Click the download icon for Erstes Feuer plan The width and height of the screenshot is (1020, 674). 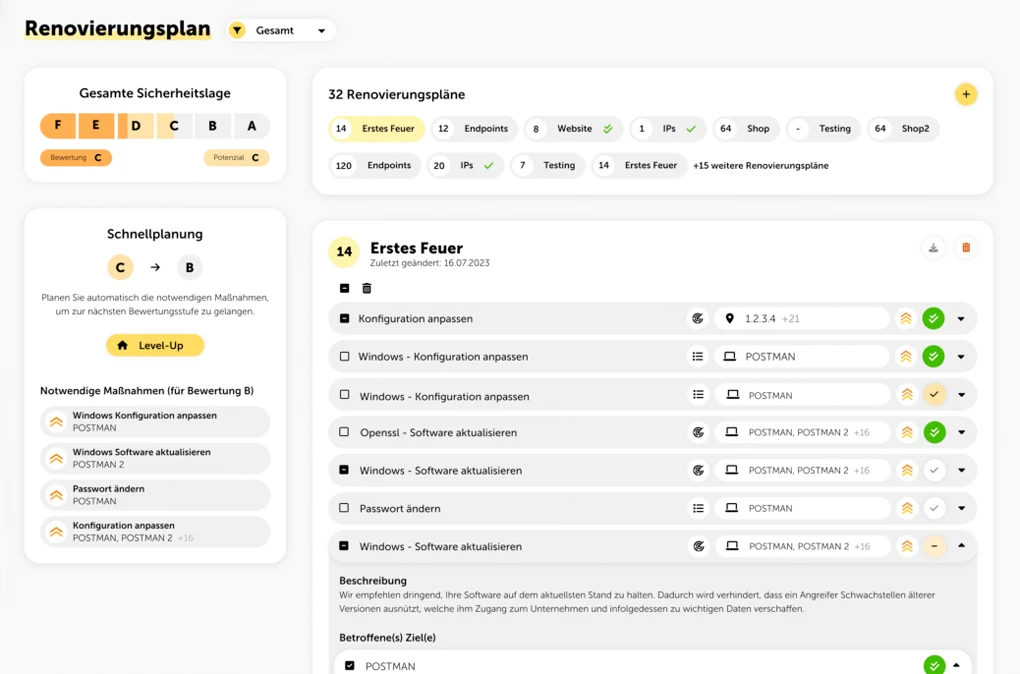tap(933, 247)
